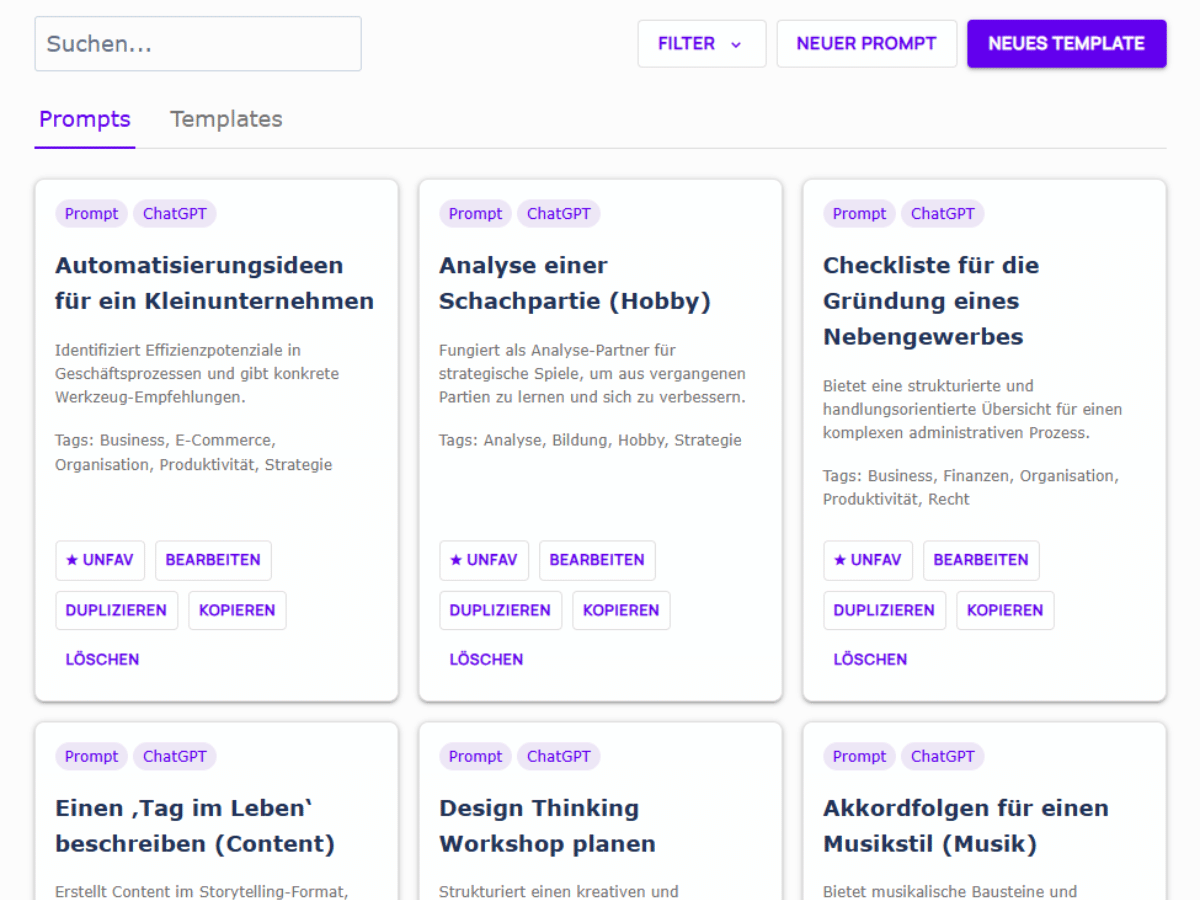Viewport: 1200px width, 900px height.
Task: Delete the Automatisierungsideen prompt
Action: click(x=102, y=659)
